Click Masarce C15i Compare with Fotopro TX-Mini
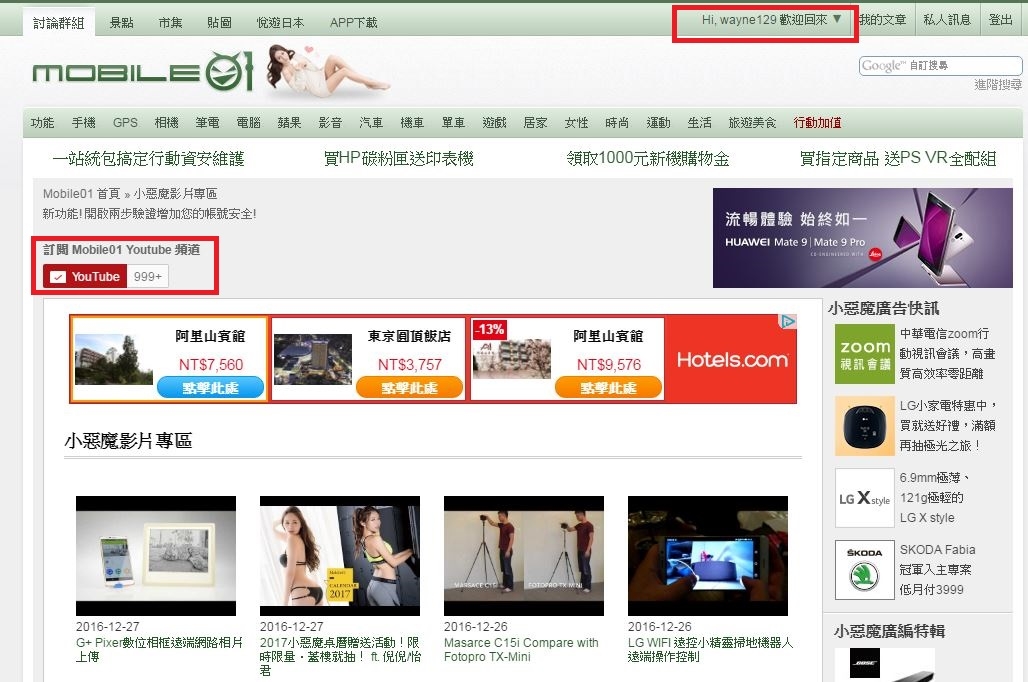The image size is (1028, 682). pos(521,650)
